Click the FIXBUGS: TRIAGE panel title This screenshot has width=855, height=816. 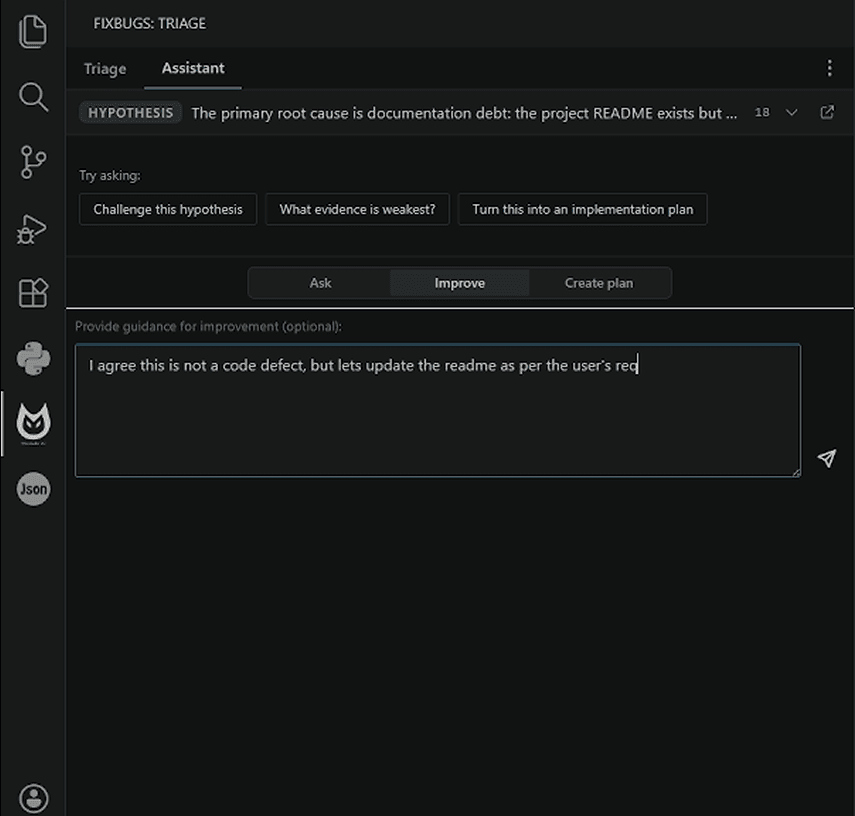149,23
